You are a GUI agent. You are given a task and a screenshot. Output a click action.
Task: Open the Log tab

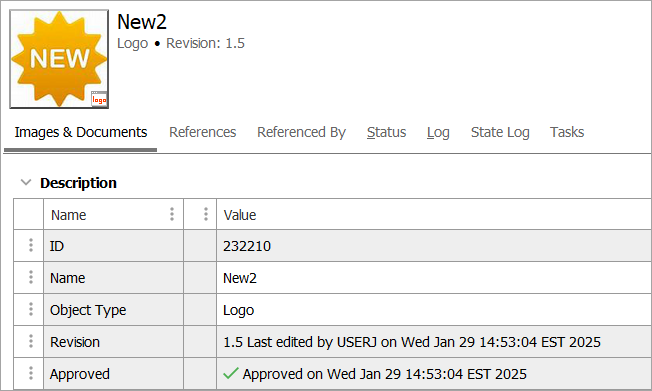438,132
